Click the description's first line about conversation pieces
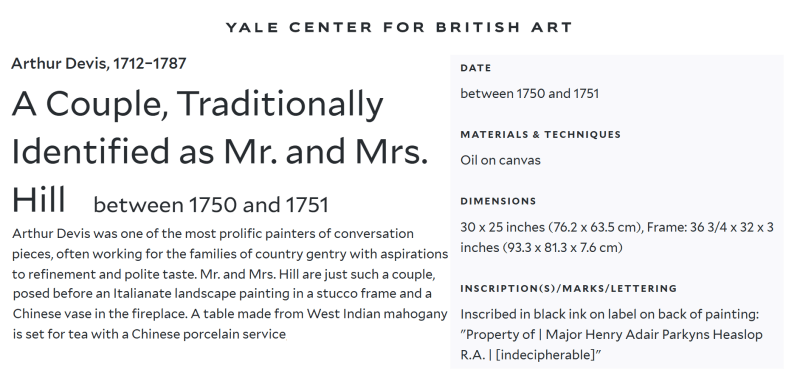 click(213, 234)
